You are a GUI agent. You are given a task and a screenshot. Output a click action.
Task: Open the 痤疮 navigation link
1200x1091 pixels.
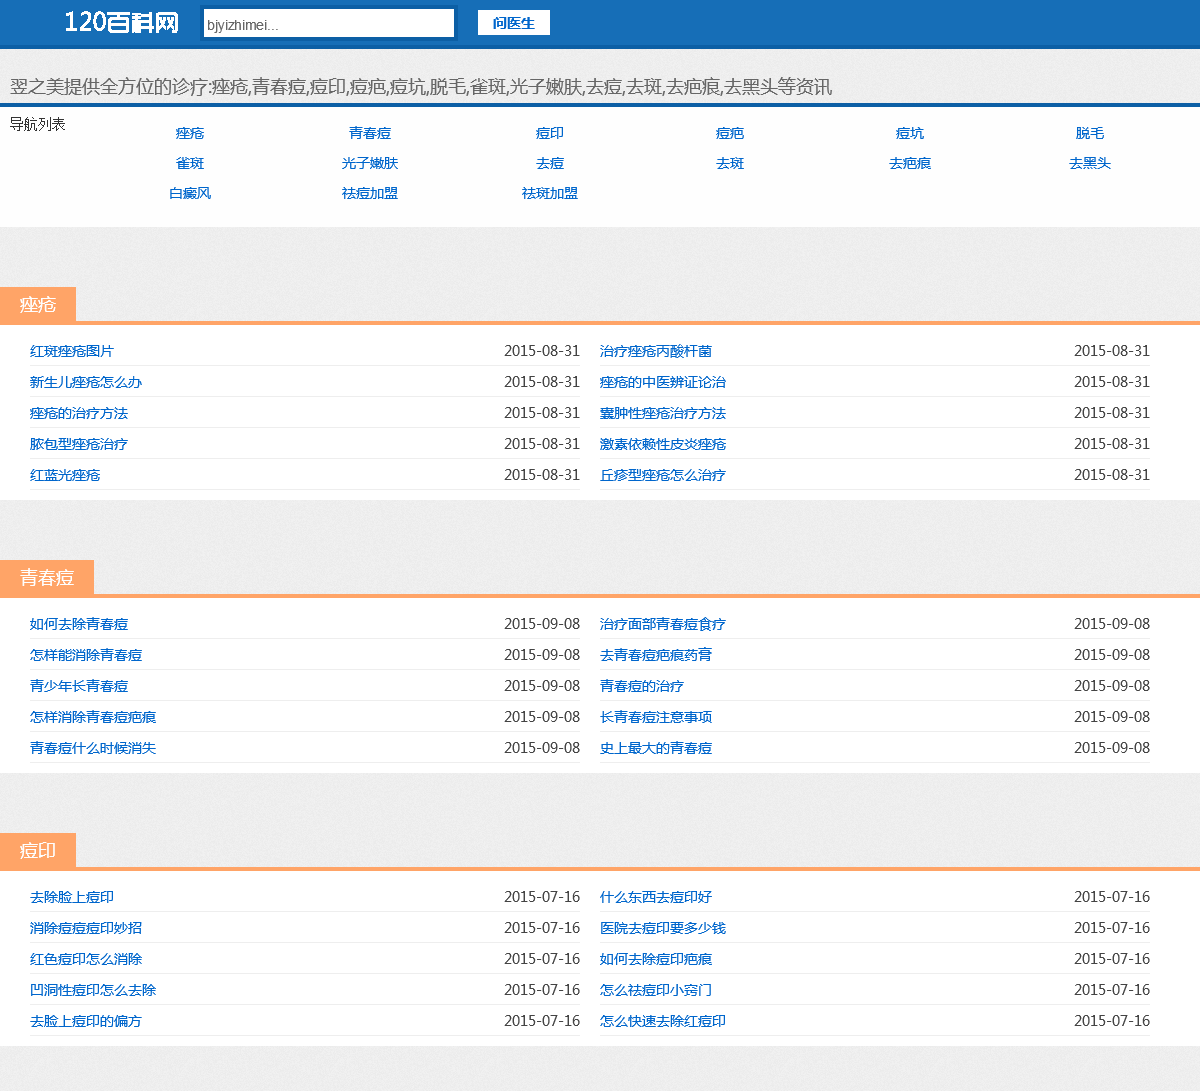(x=190, y=133)
